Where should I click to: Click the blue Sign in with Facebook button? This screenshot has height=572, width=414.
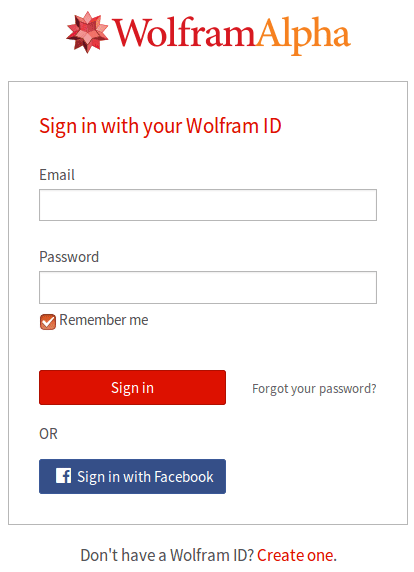tap(132, 476)
